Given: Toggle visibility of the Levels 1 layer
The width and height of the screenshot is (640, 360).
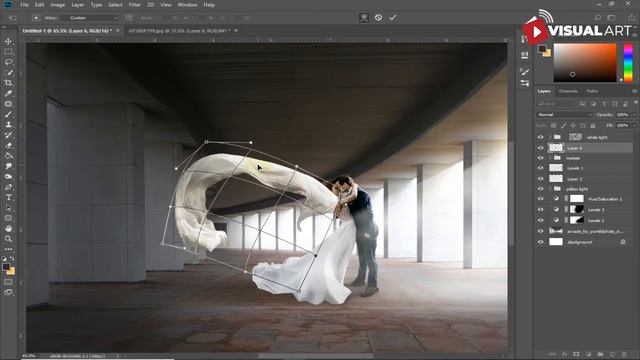Looking at the screenshot, I should click(540, 168).
